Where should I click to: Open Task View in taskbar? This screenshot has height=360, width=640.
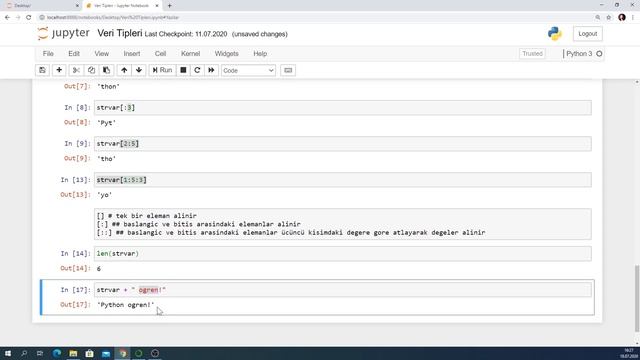[x=40, y=353]
